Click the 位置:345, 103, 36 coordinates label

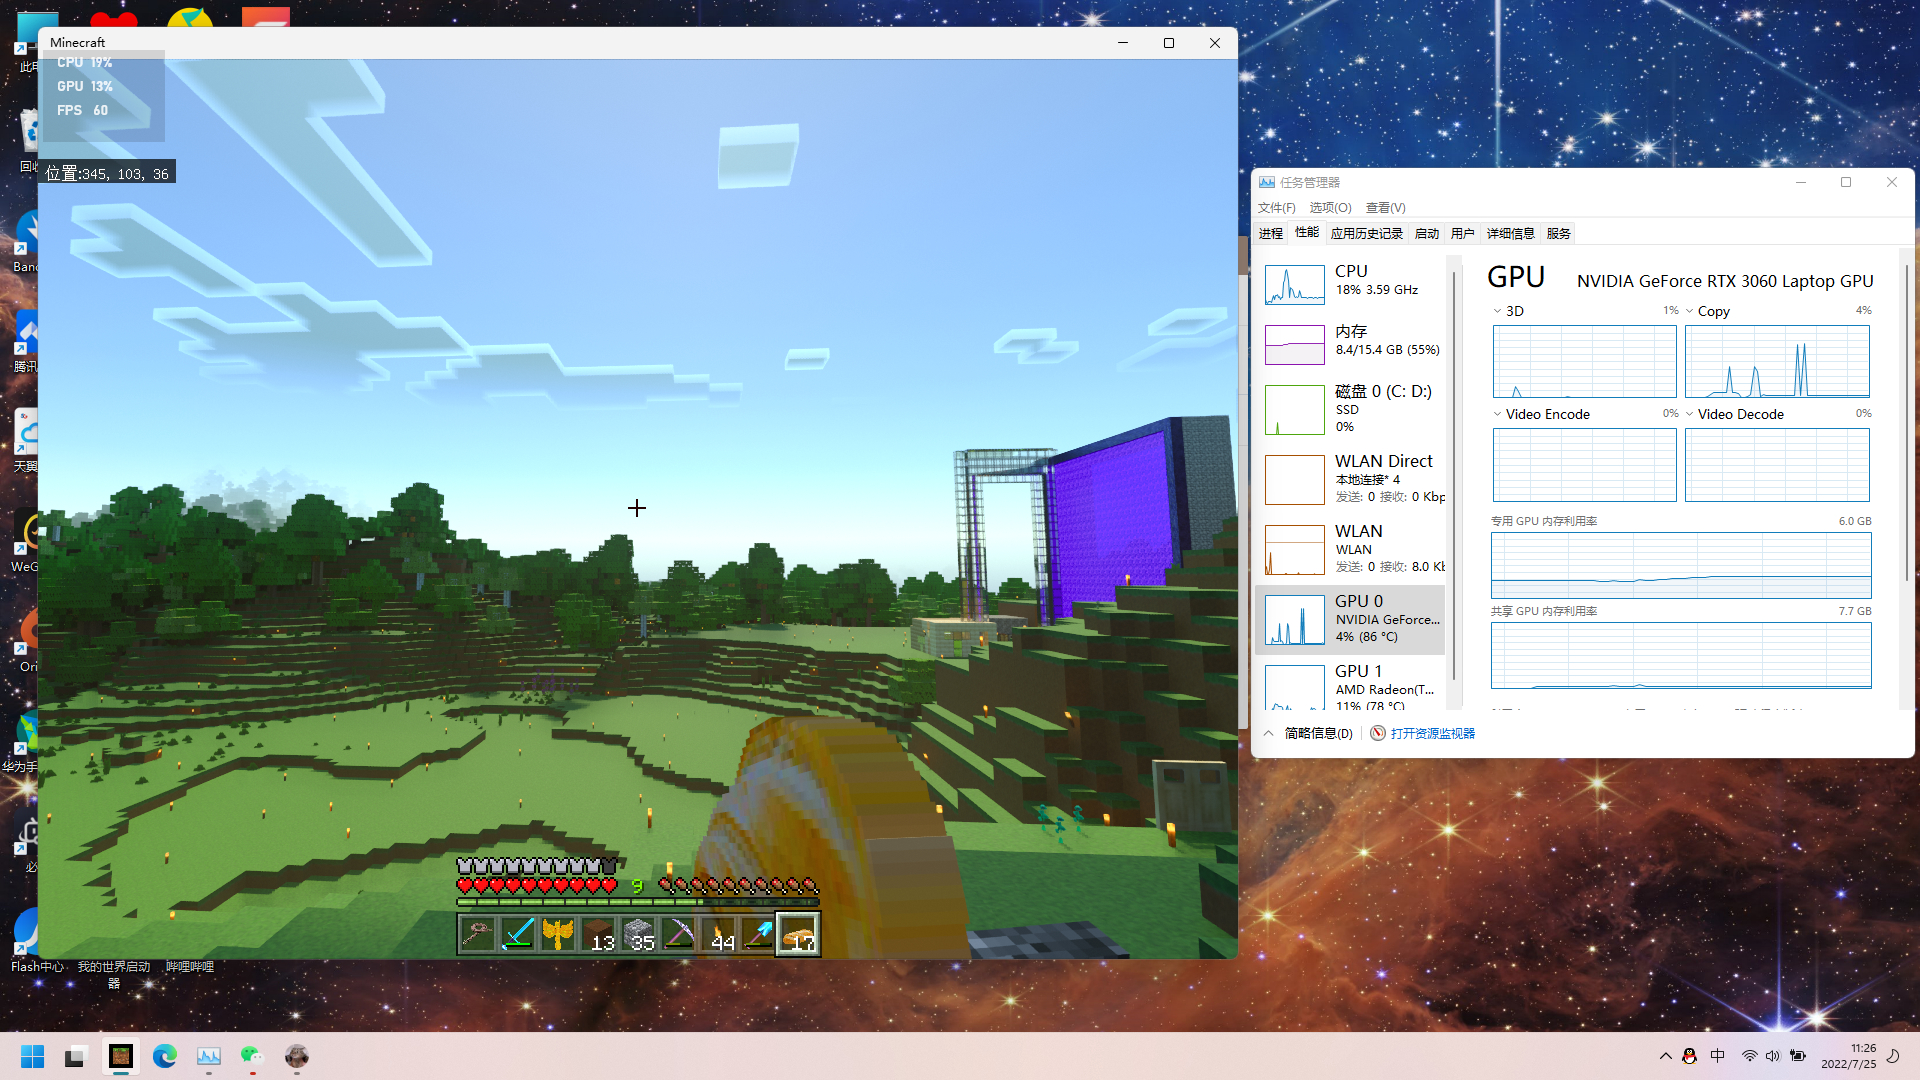click(107, 173)
